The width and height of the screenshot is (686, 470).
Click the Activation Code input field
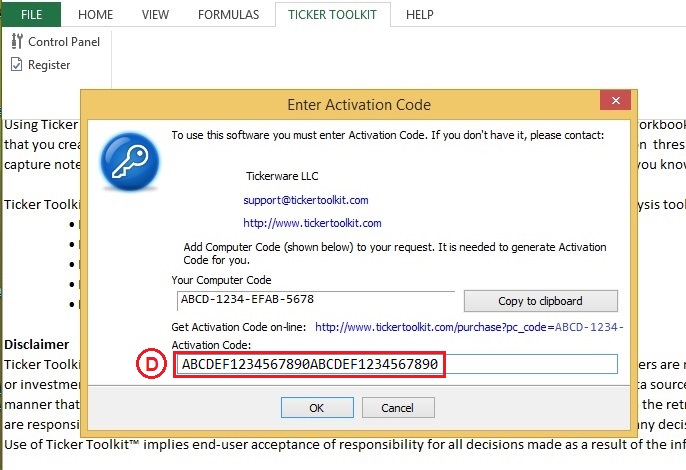(x=396, y=364)
